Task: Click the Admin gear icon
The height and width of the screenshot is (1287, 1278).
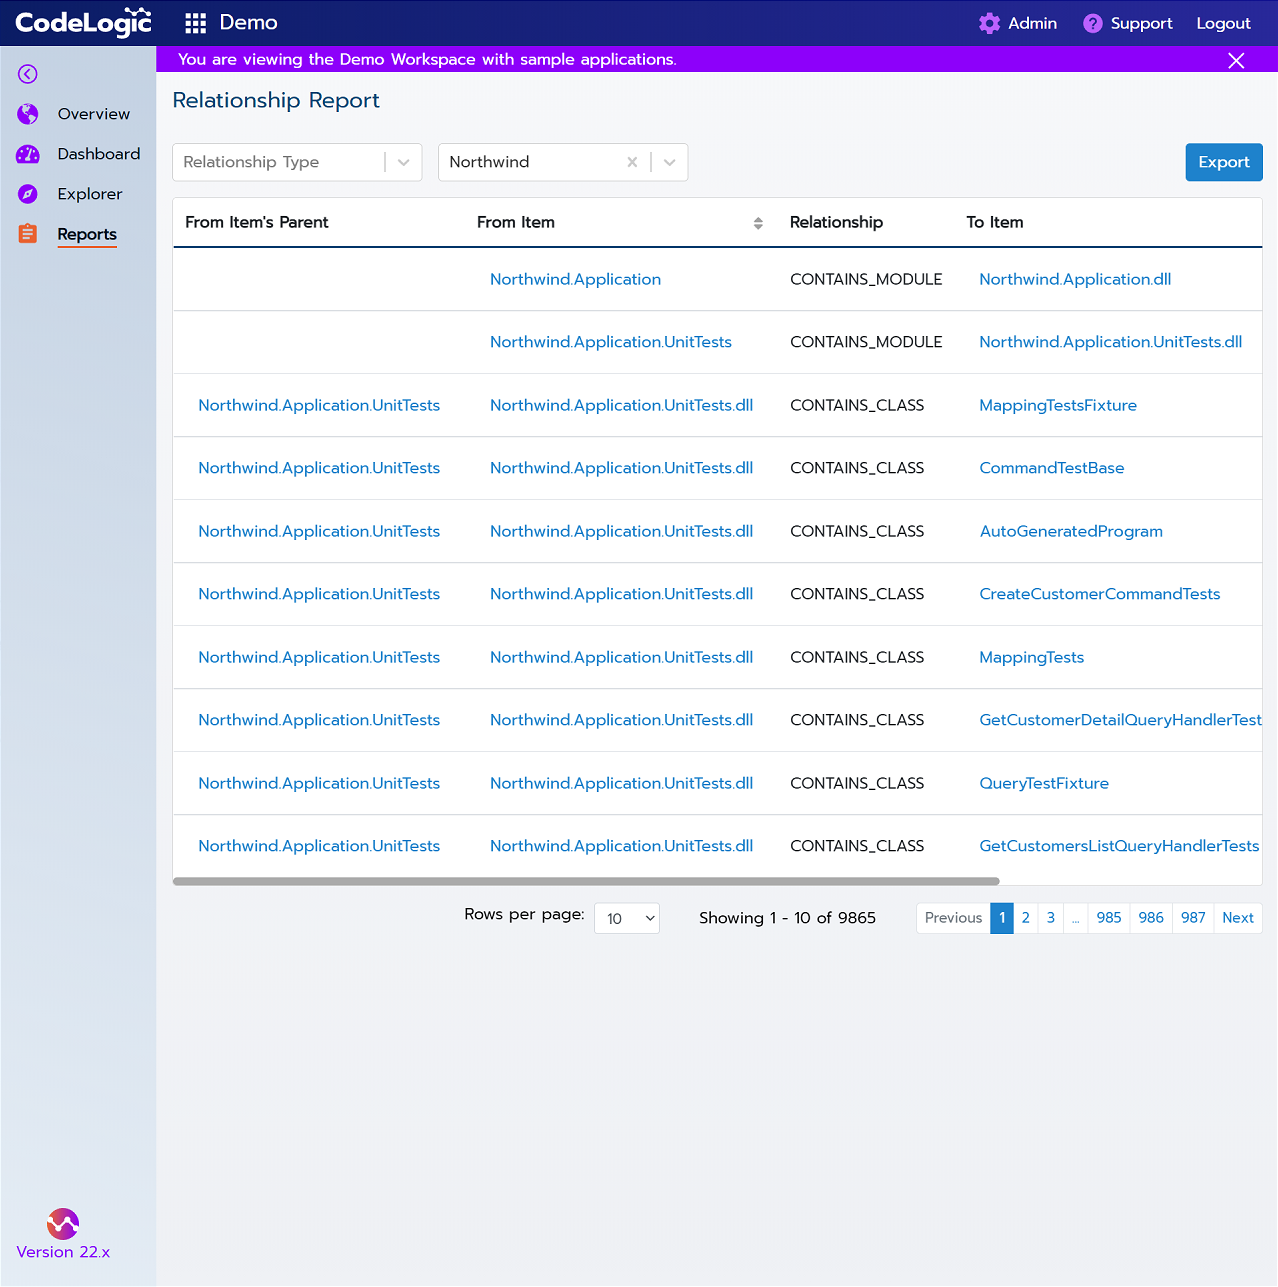Action: tap(989, 23)
